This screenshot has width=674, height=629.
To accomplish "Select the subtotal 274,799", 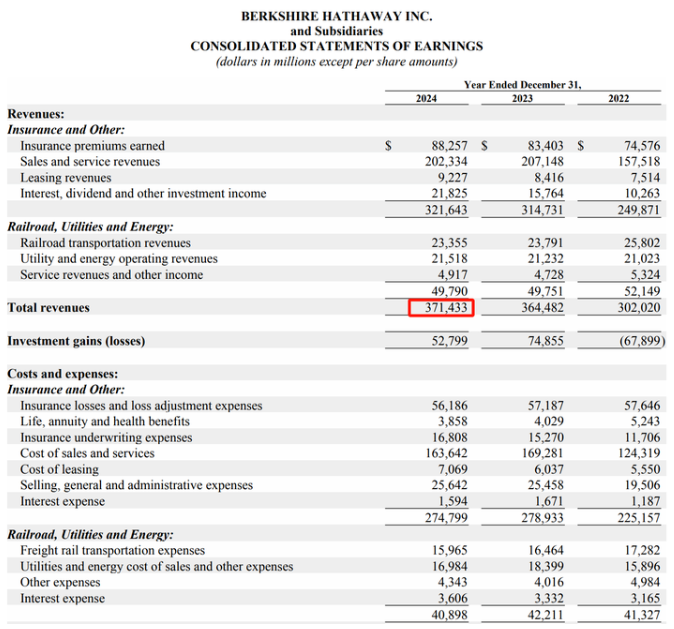I will [446, 518].
